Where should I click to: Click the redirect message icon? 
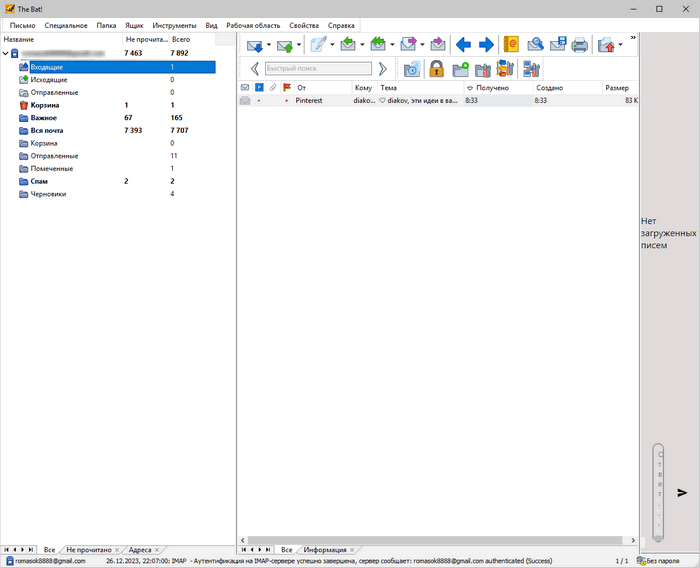[x=438, y=45]
